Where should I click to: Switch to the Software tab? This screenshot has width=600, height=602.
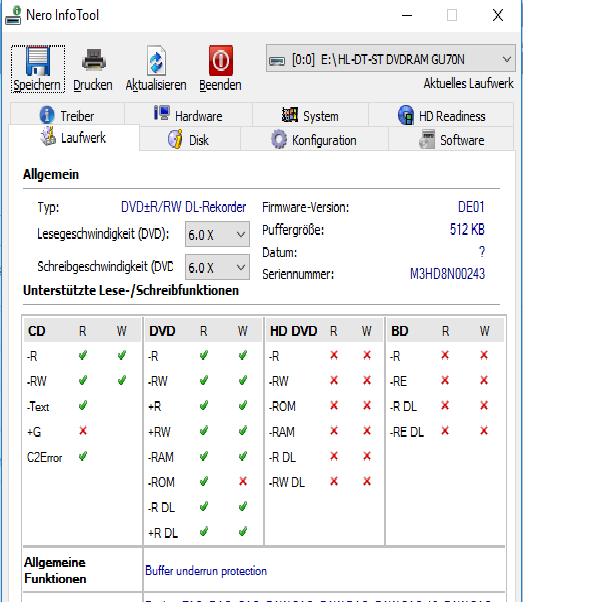451,139
